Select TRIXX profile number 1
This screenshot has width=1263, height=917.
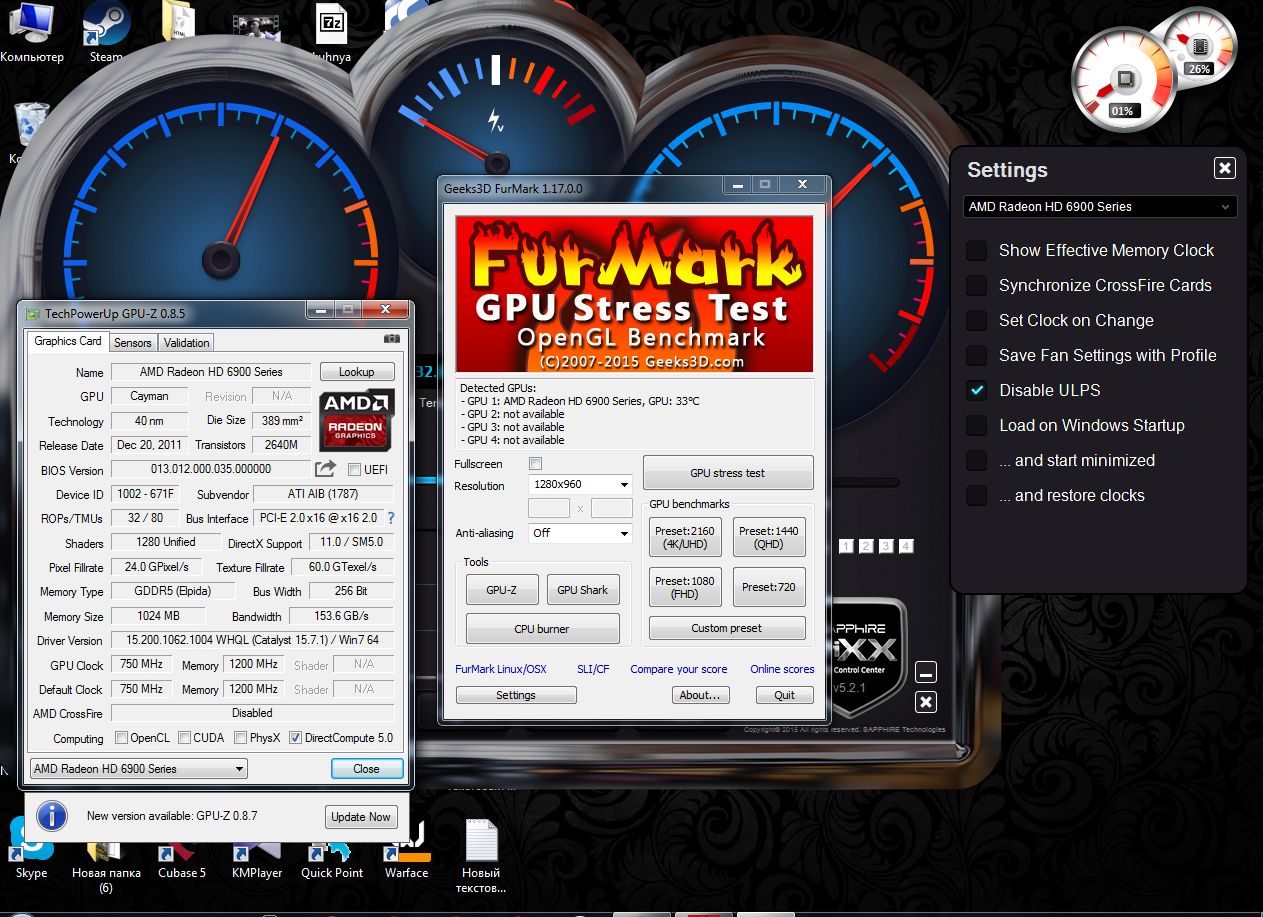point(846,546)
